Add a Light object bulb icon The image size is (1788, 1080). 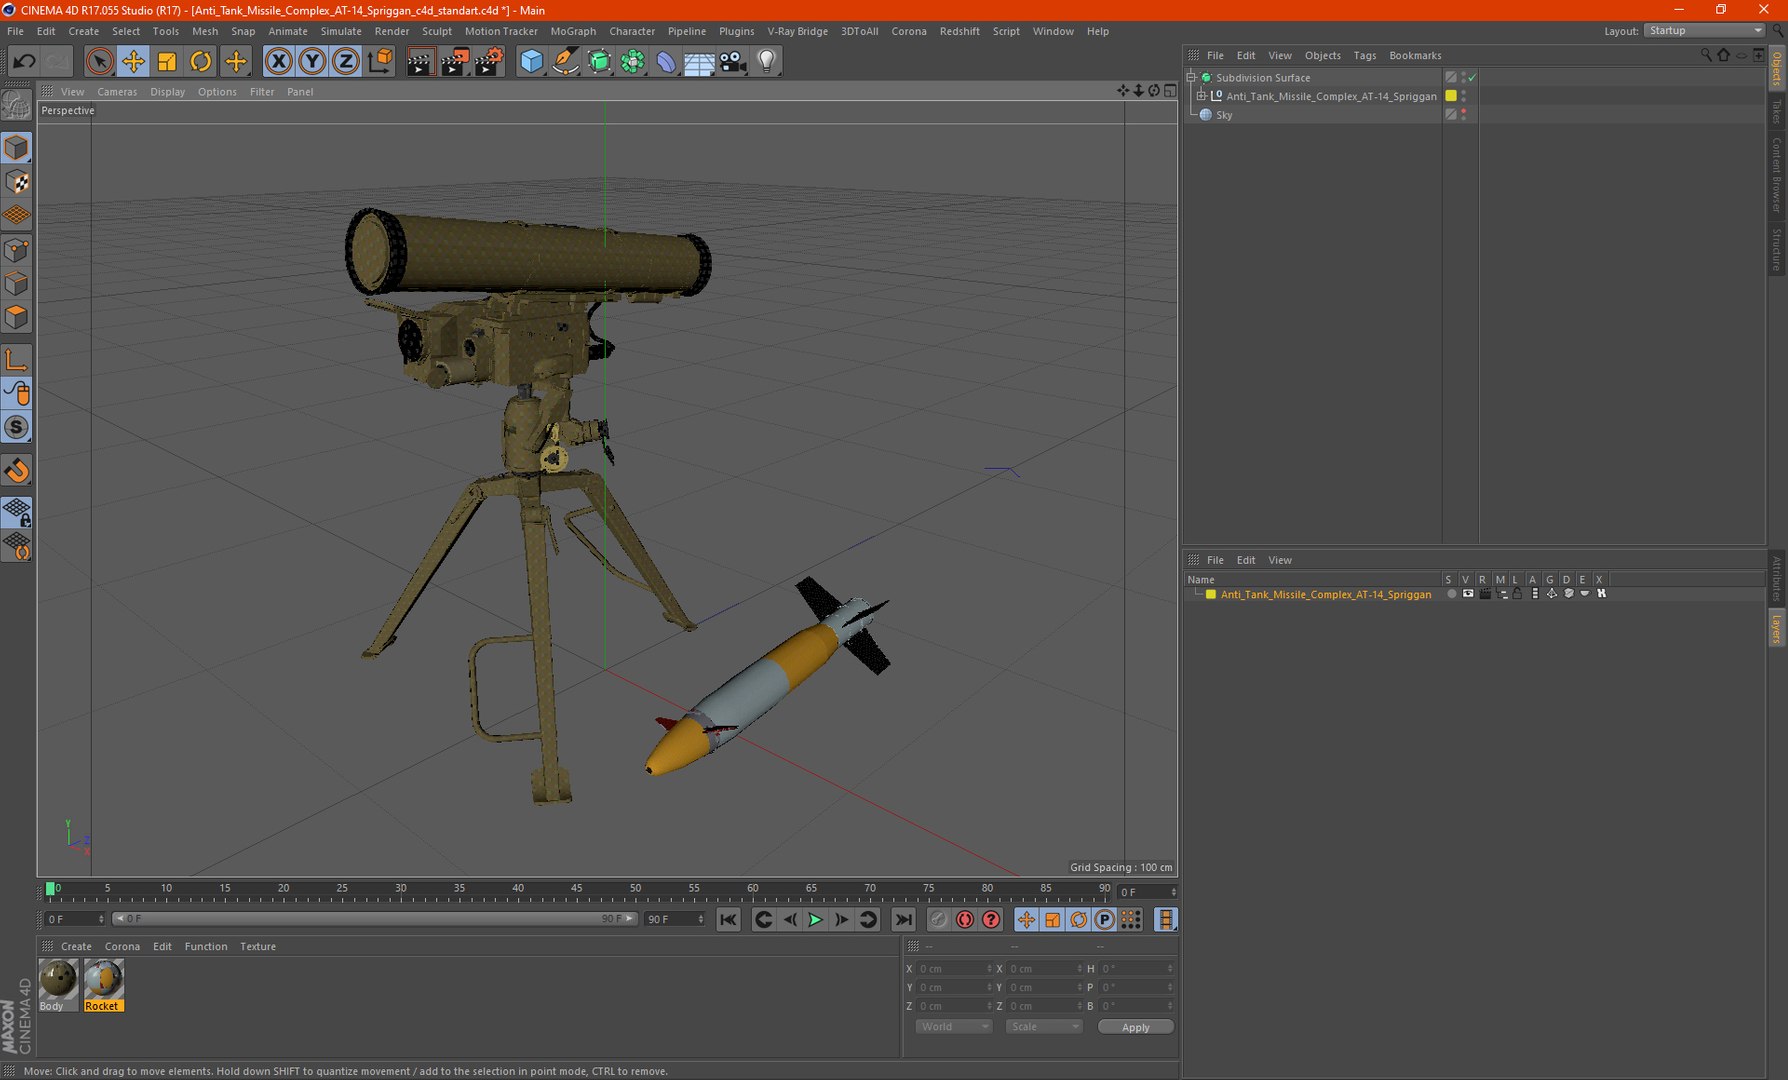[x=767, y=61]
